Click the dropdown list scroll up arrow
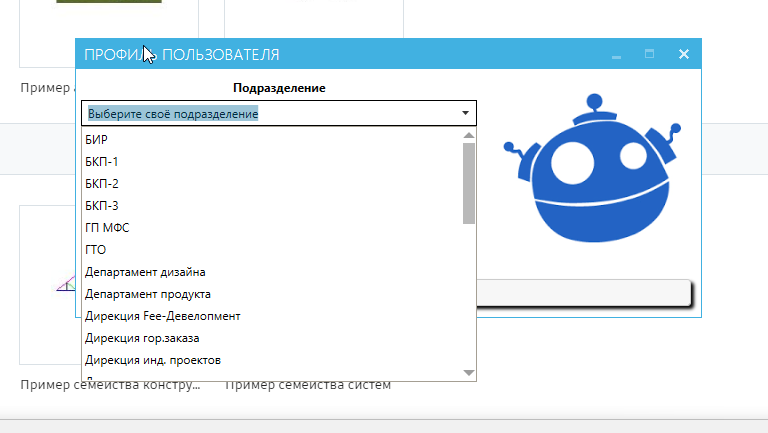 tap(469, 135)
